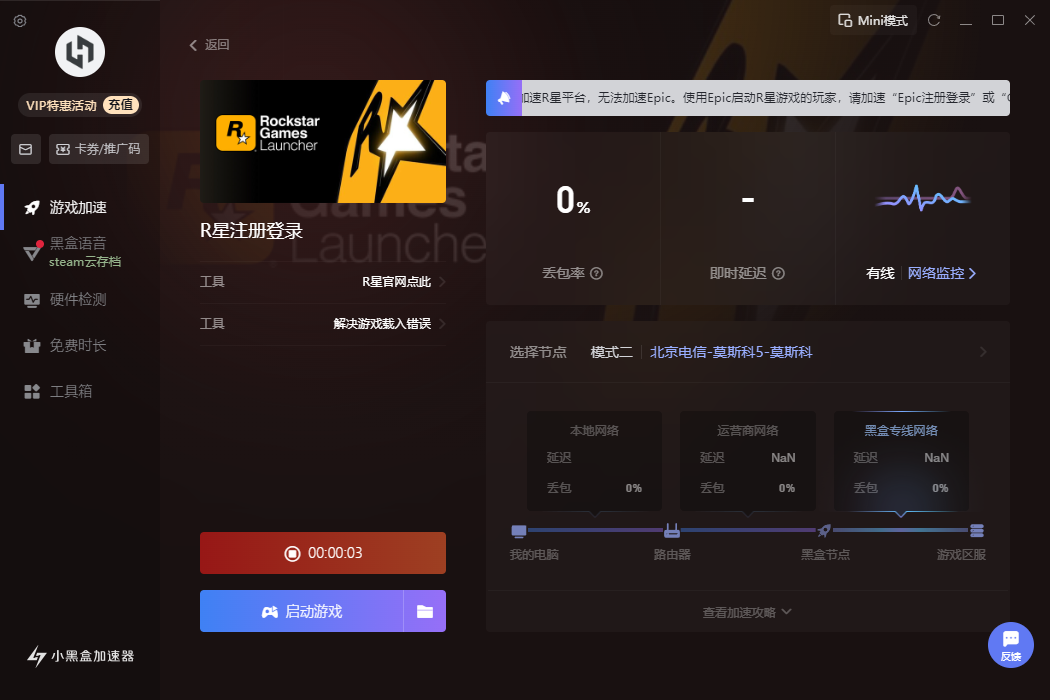Click 模式二 mode label
The width and height of the screenshot is (1050, 700).
pyautogui.click(x=611, y=352)
